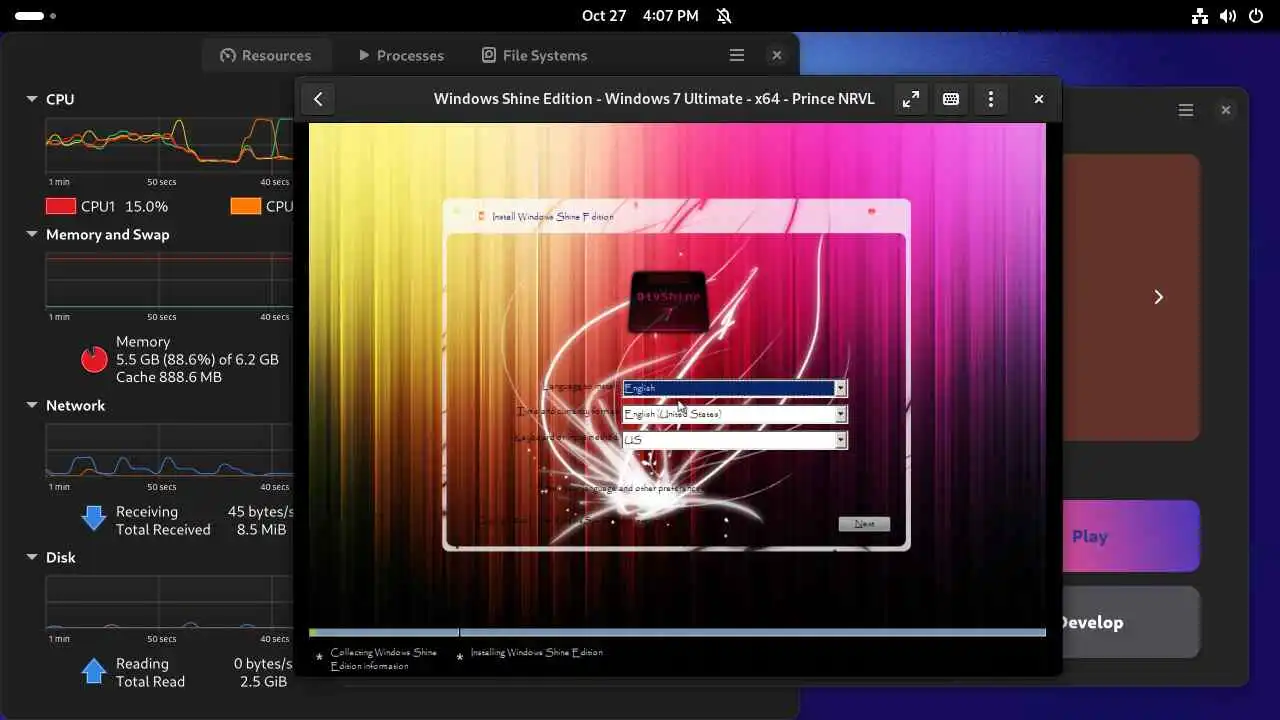The height and width of the screenshot is (720, 1280).
Task: Click the '2.5 GiB' total read value
Action: 263,681
